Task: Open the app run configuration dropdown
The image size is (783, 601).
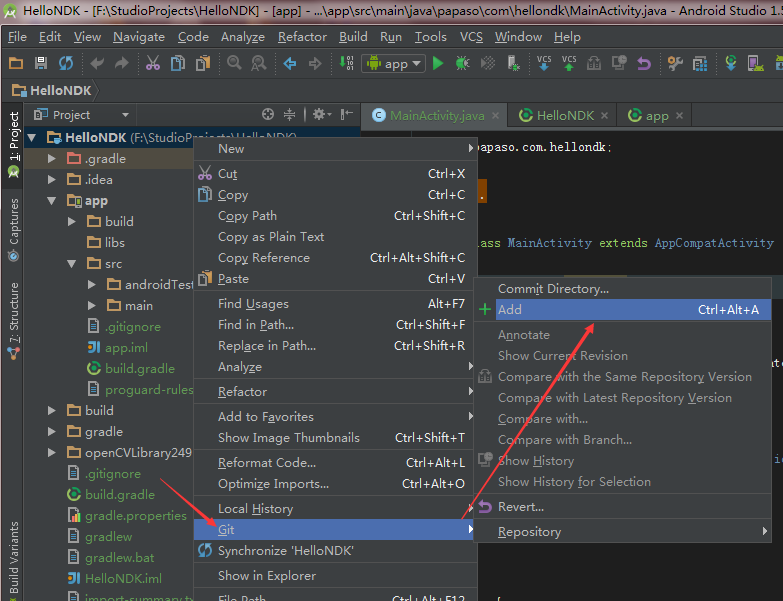Action: (393, 63)
